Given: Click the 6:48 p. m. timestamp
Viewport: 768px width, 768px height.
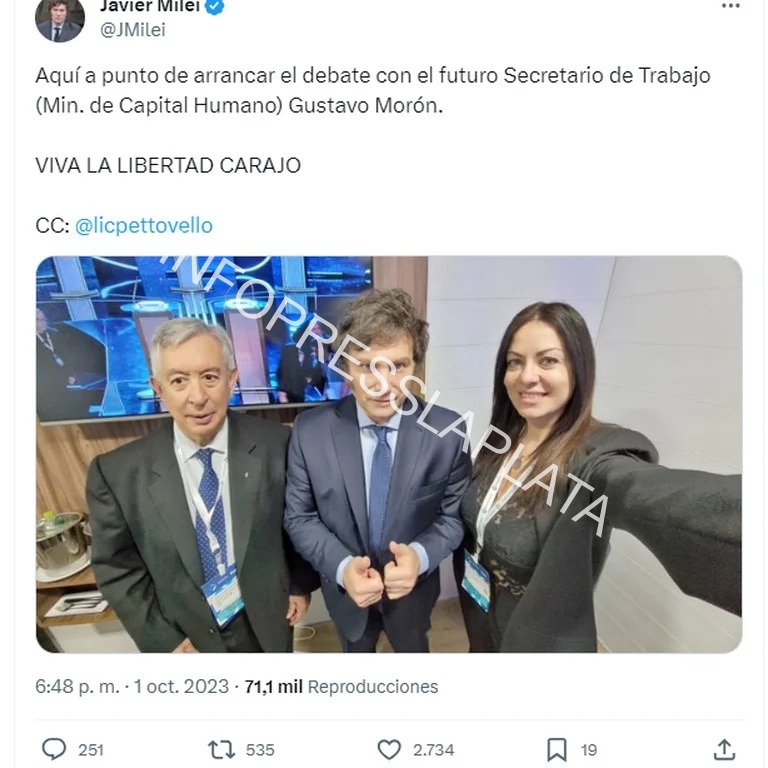Looking at the screenshot, I should point(77,686).
